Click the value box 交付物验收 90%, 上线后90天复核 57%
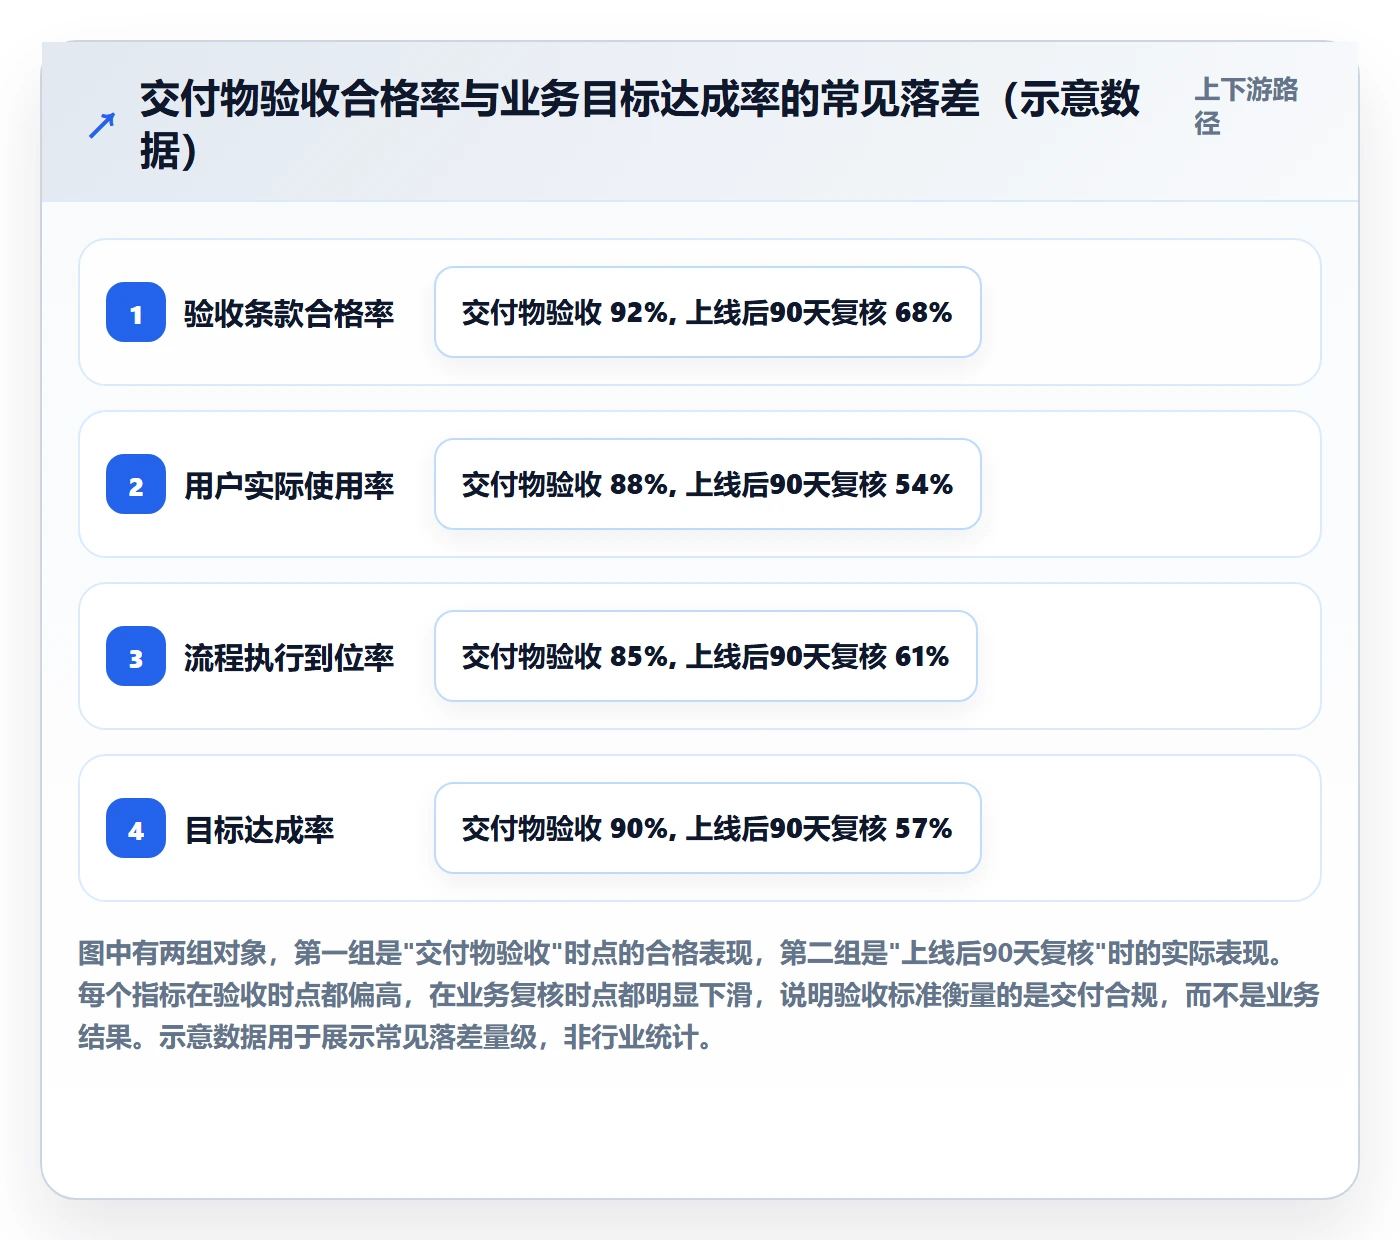This screenshot has width=1400, height=1240. point(708,828)
